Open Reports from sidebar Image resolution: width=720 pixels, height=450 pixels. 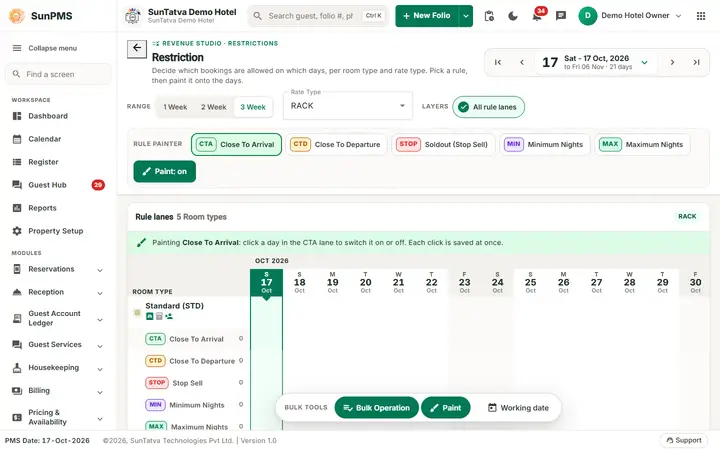pyautogui.click(x=57, y=208)
